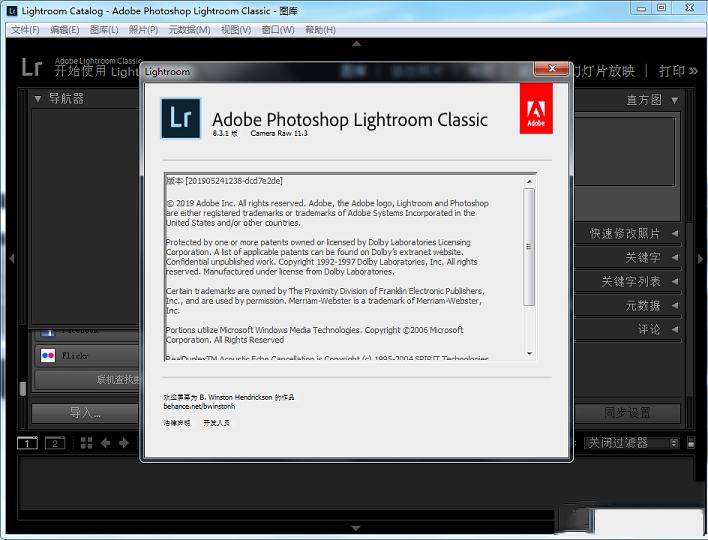Collapse the top module panel arrow
This screenshot has height=540, width=708.
coord(356,44)
